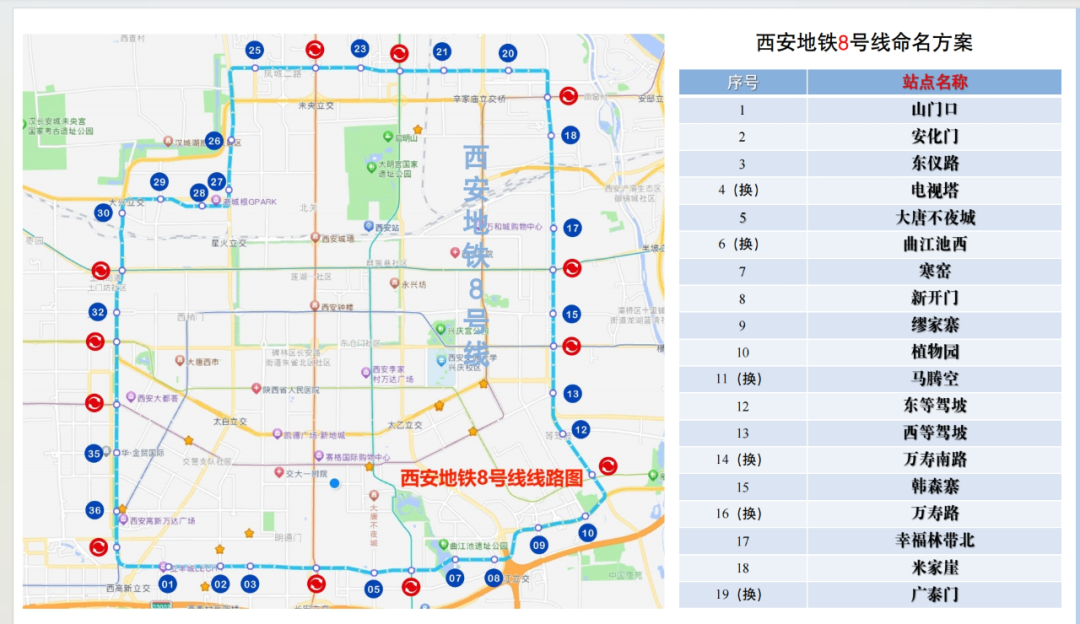Click the sequence cell 19 (换)

tap(742, 594)
